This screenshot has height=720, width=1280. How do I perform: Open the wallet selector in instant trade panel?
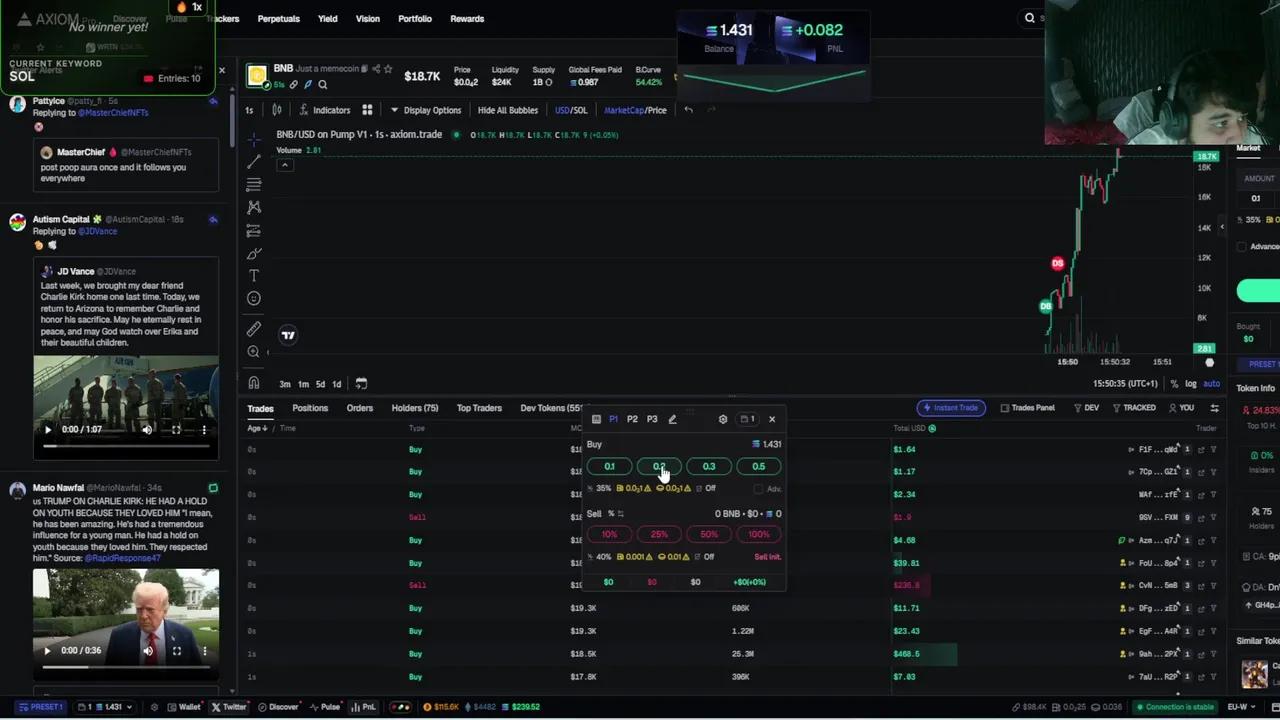click(748, 419)
